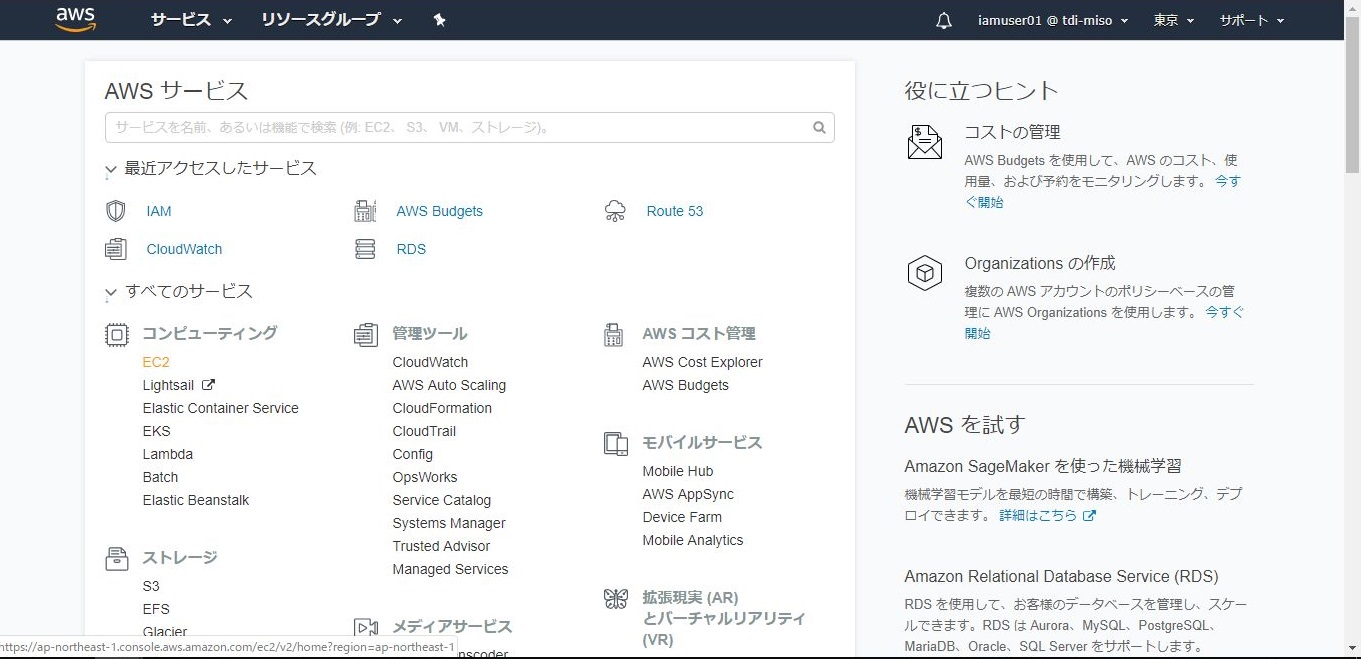Collapse the 最近アクセスしたサービス section
Viewport: 1361px width, 659px height.
(x=111, y=170)
